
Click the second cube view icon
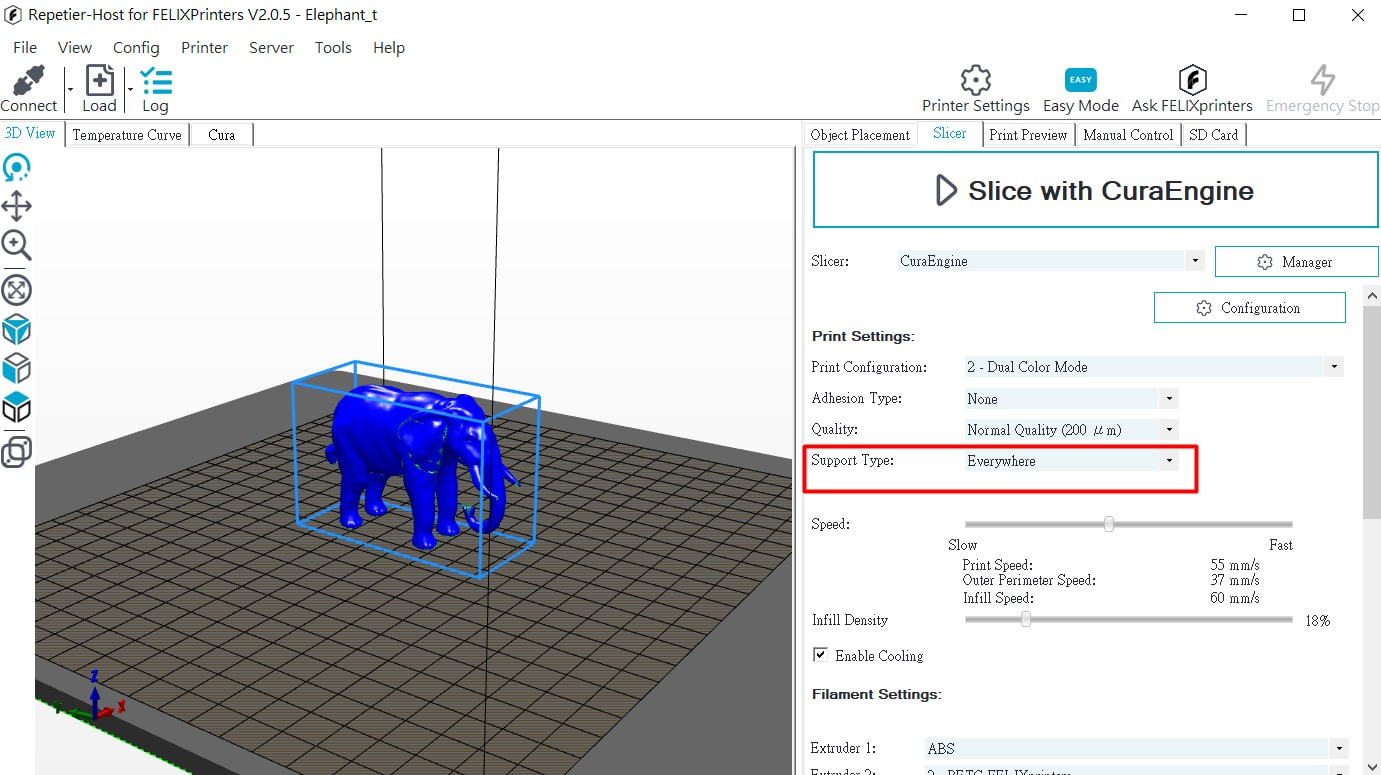(17, 368)
